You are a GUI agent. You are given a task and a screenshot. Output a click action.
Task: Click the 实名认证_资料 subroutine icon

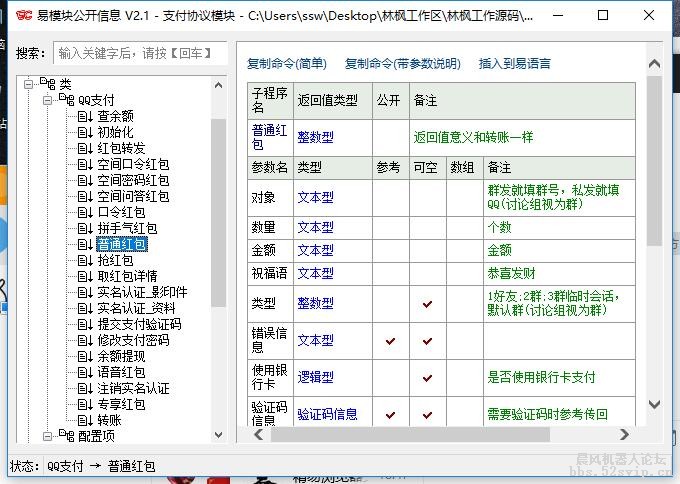[85, 308]
